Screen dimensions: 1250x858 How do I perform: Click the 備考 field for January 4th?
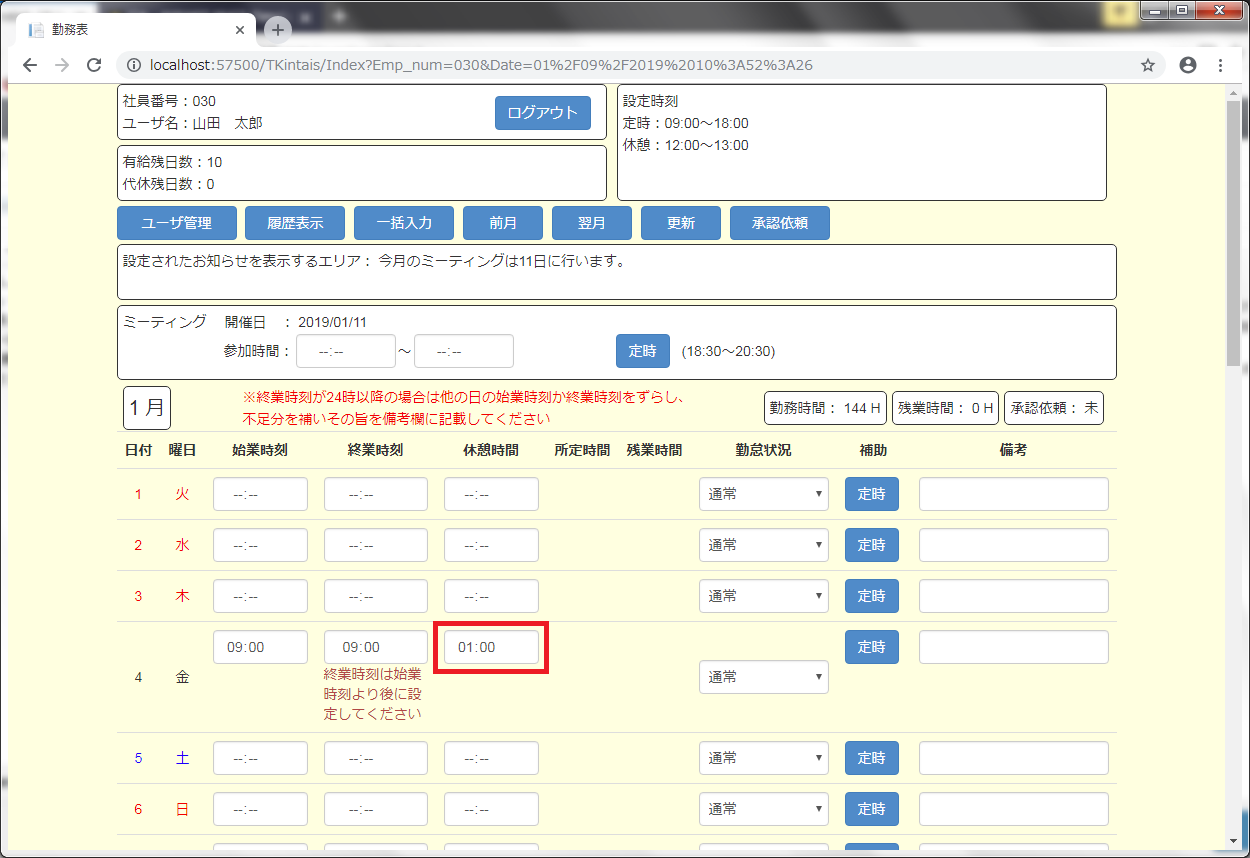point(1013,646)
